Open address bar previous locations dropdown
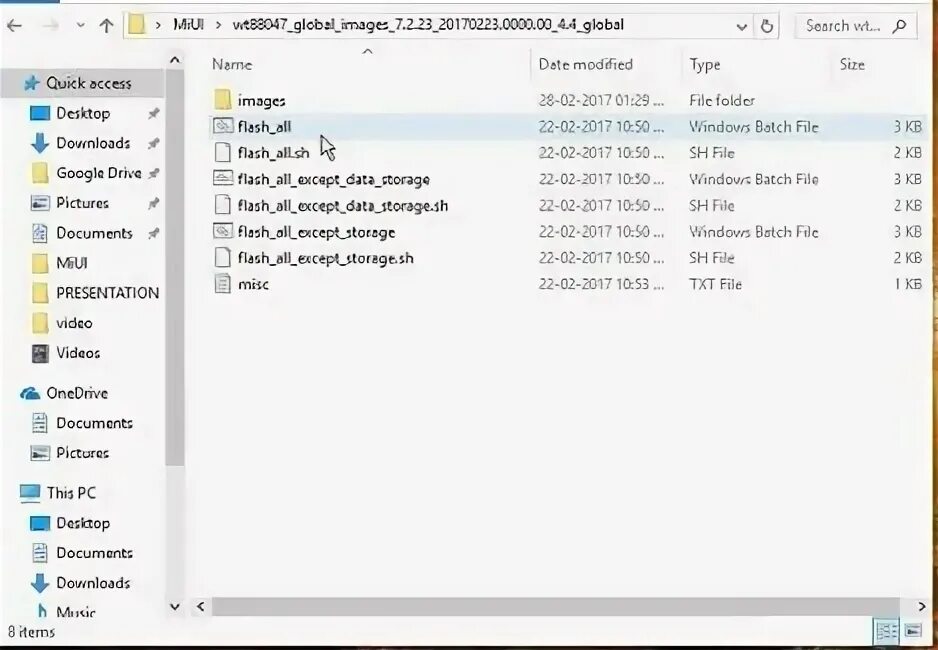This screenshot has height=650, width=938. [x=742, y=26]
